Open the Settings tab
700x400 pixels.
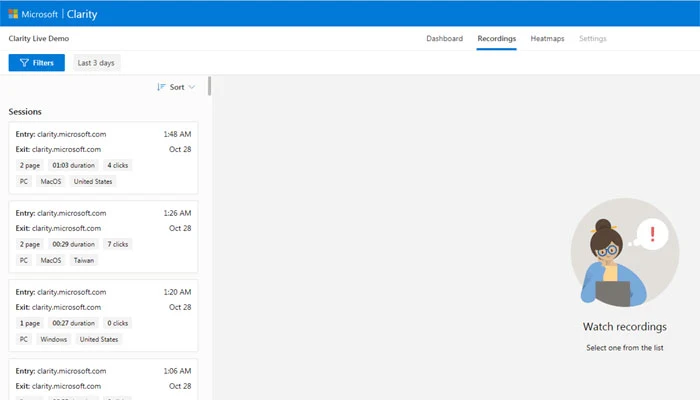[x=592, y=38]
